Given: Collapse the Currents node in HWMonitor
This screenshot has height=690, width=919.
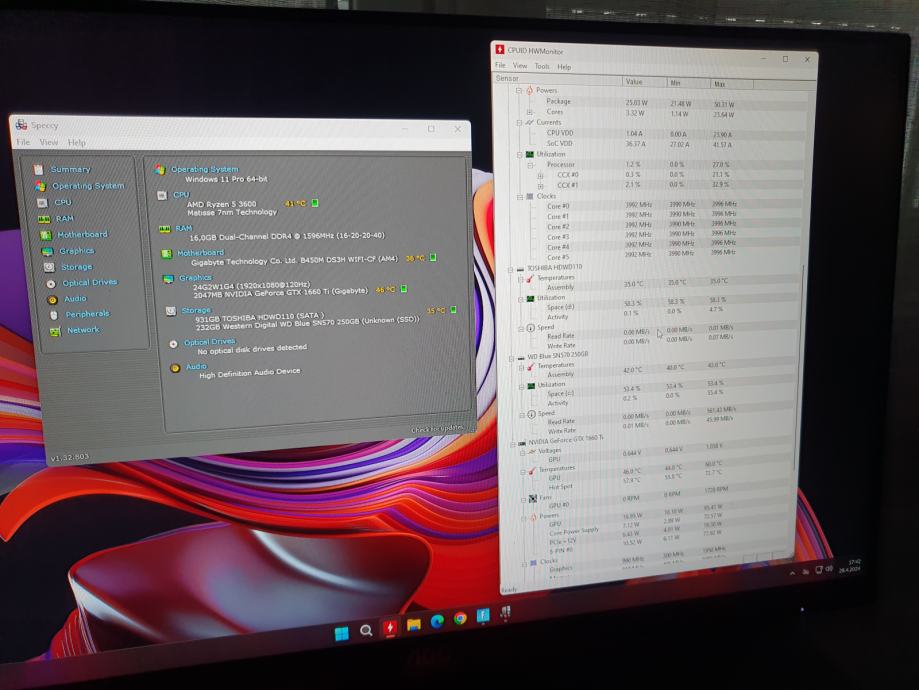Looking at the screenshot, I should 519,123.
